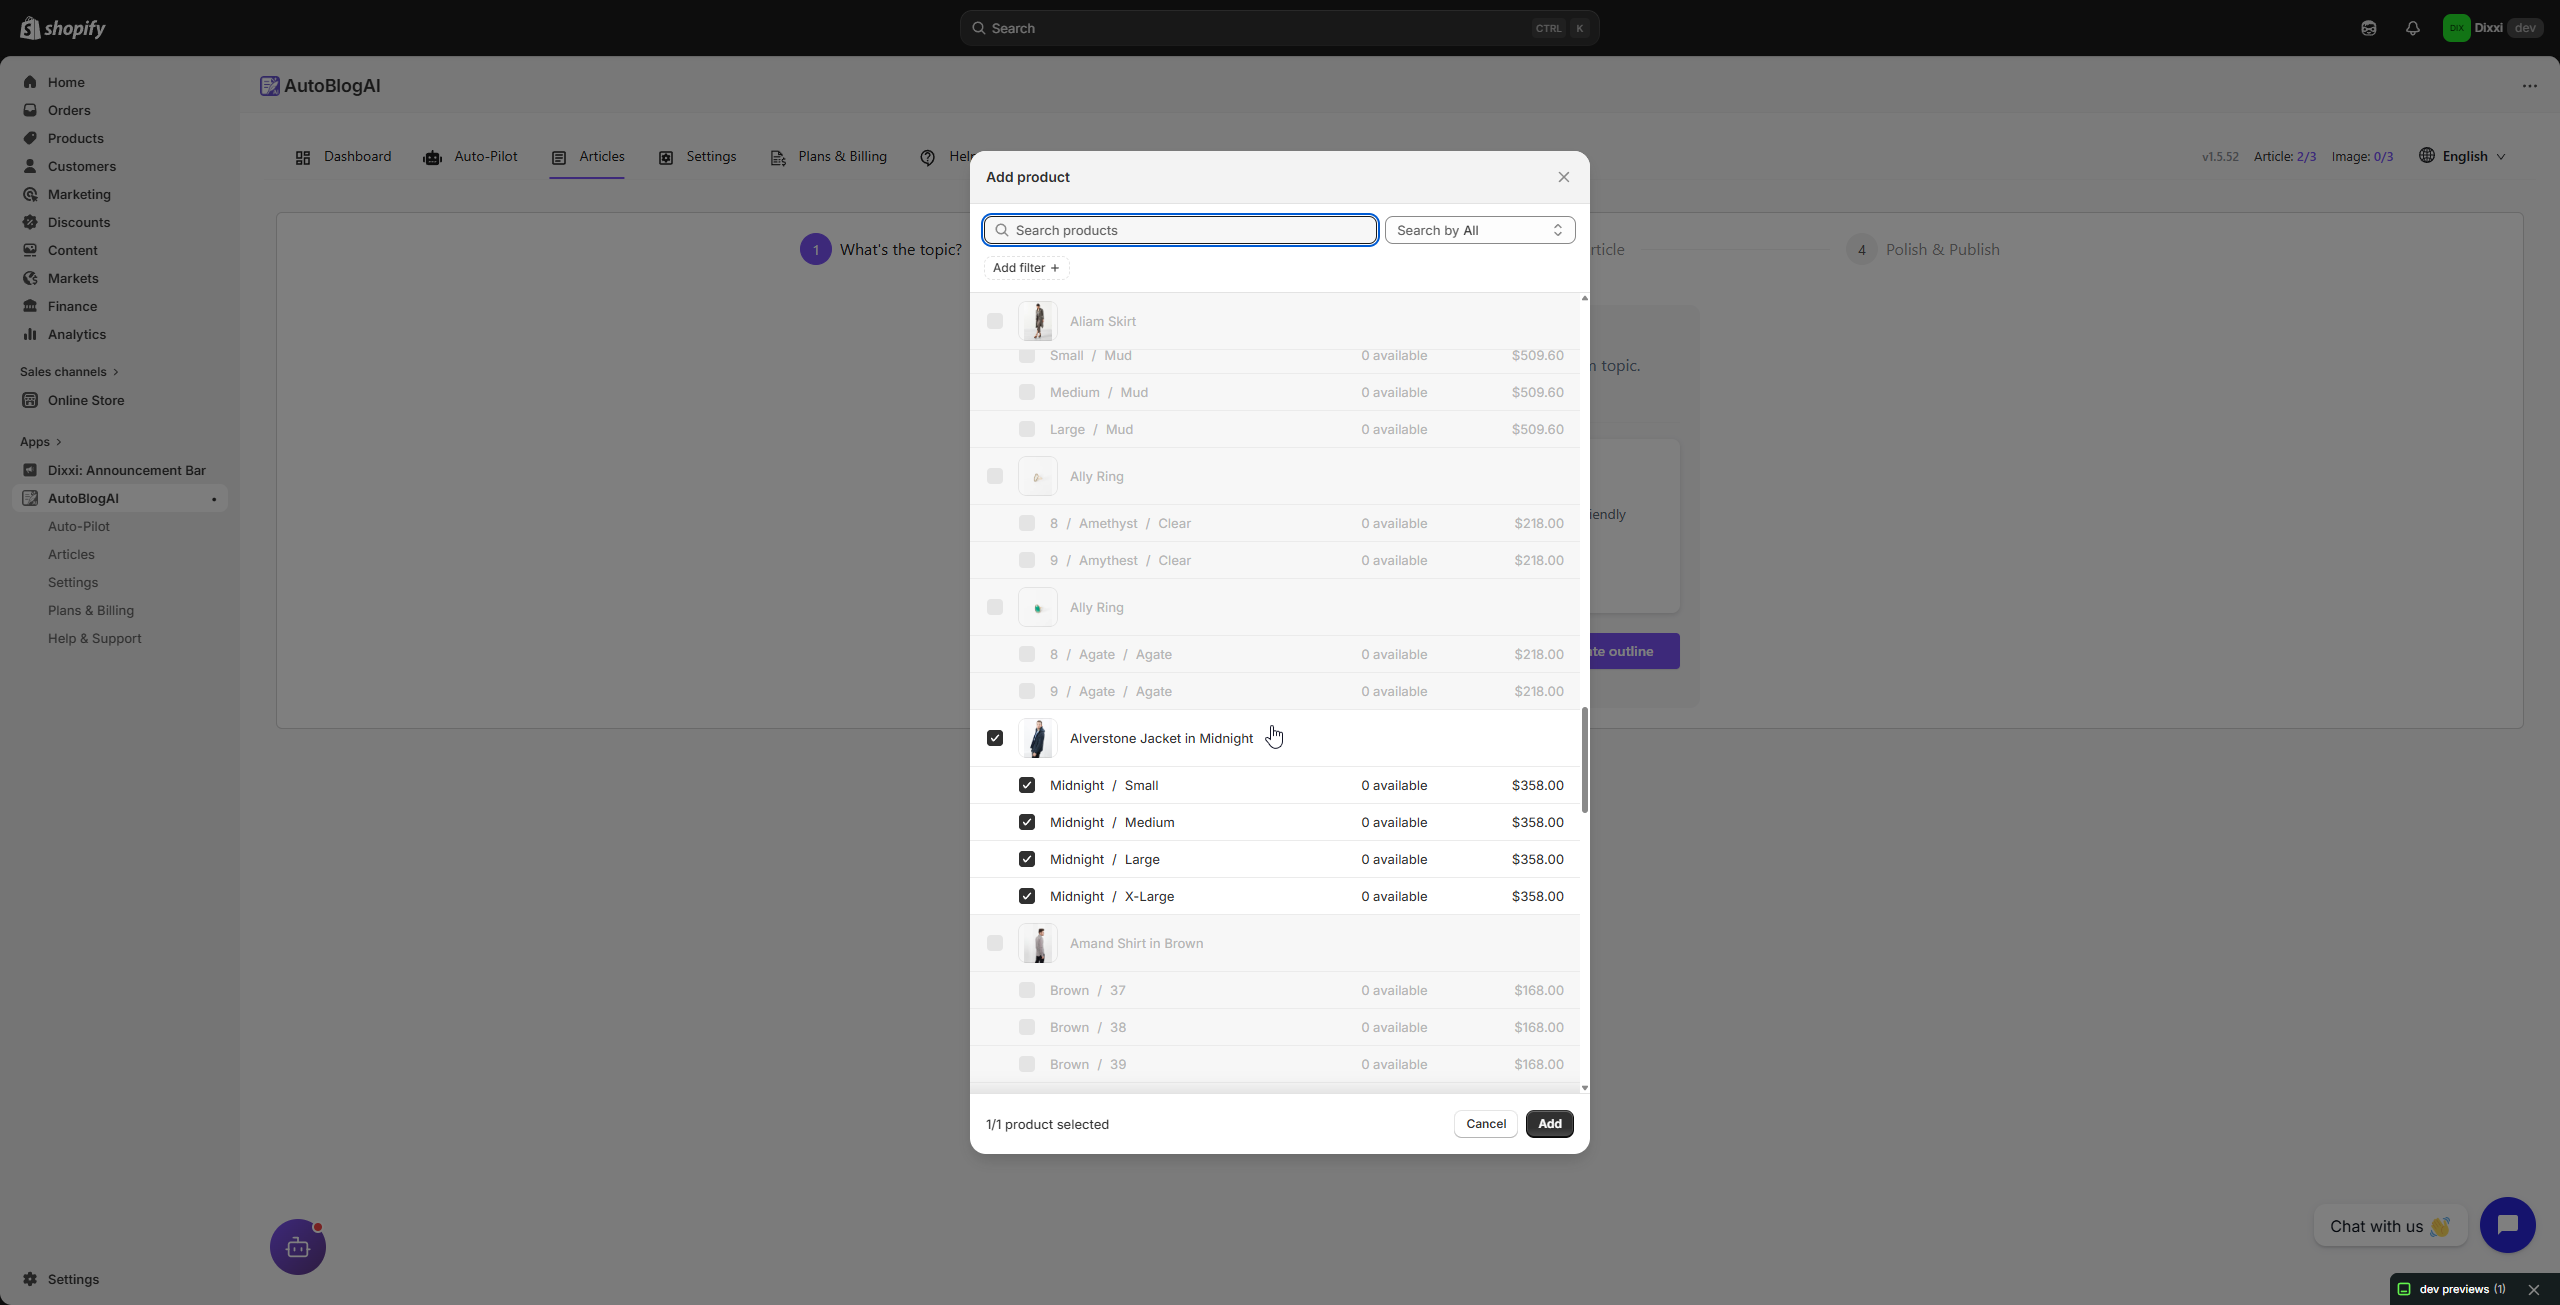Close the dev previews bar
Viewport: 2560px width, 1305px height.
[2534, 1290]
